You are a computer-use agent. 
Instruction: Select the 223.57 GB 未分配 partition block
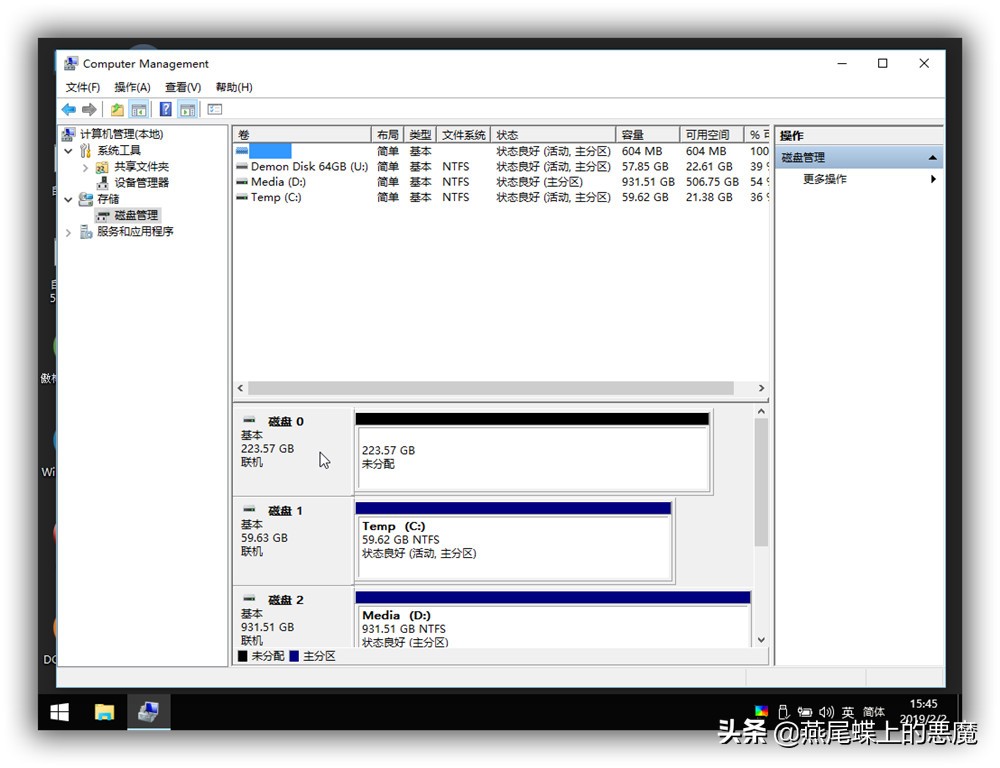[533, 452]
